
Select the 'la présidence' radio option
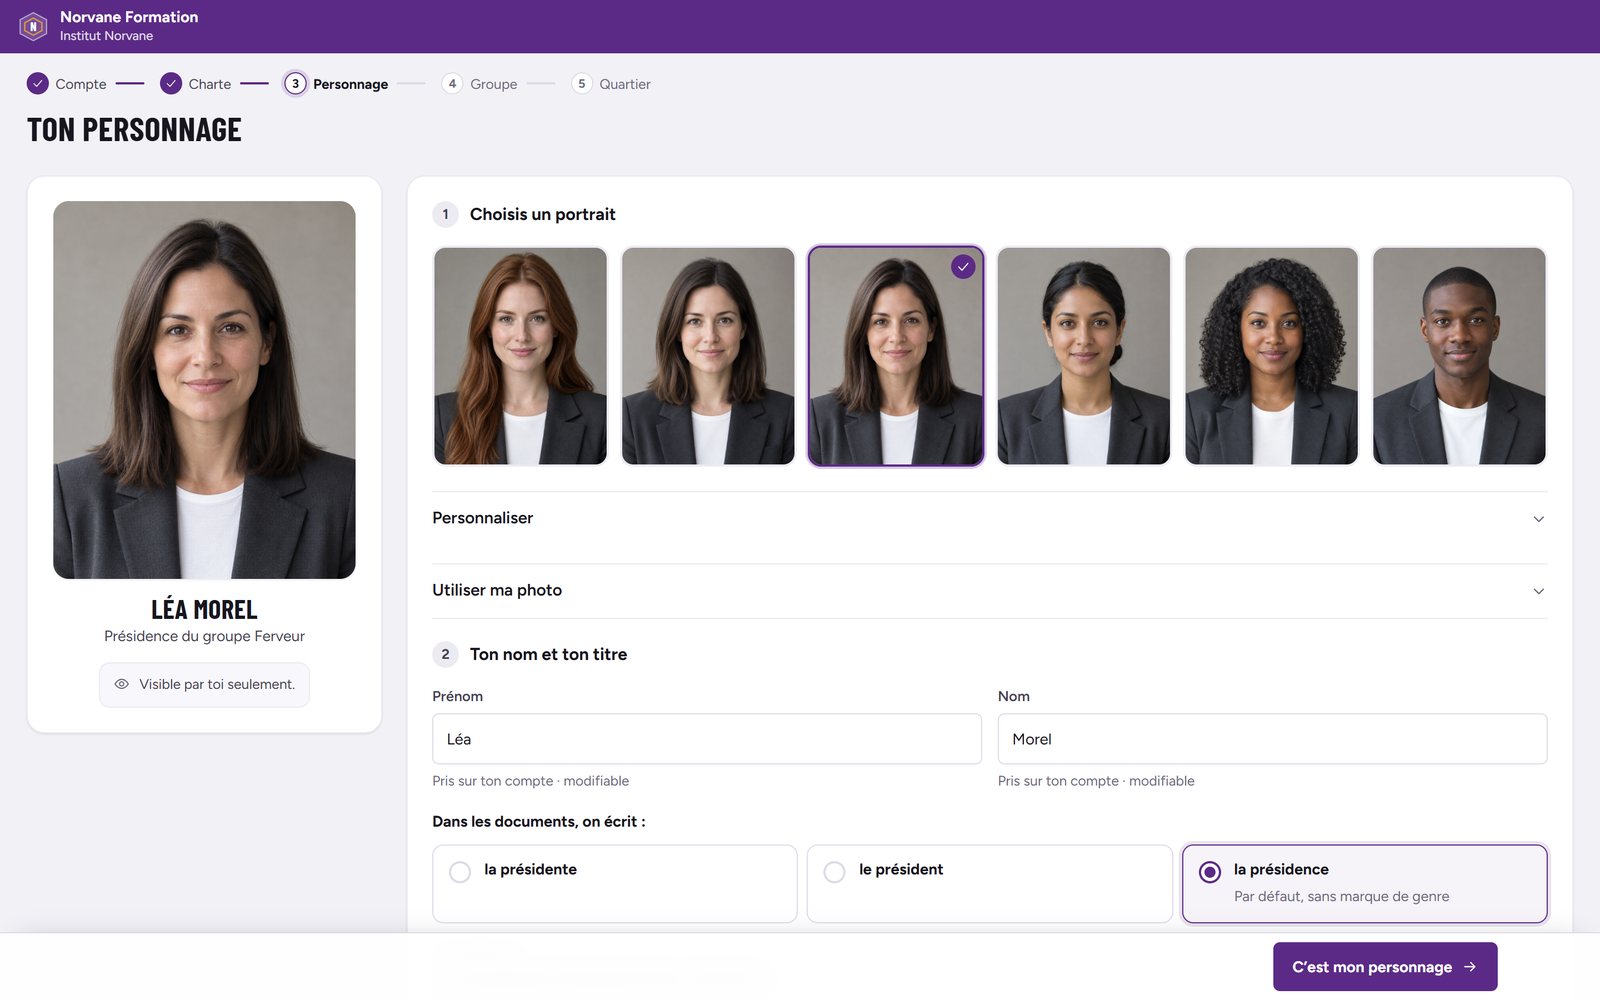pyautogui.click(x=1365, y=884)
